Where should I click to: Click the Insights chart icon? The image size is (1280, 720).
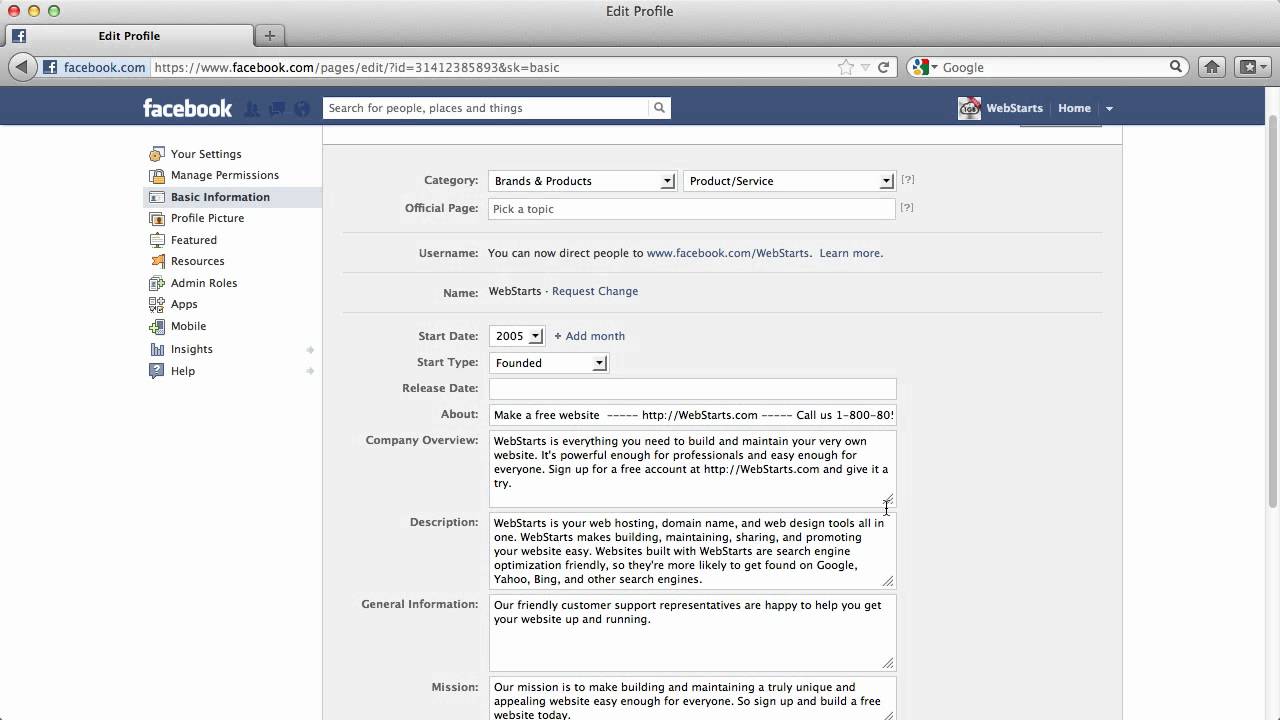[x=157, y=349]
